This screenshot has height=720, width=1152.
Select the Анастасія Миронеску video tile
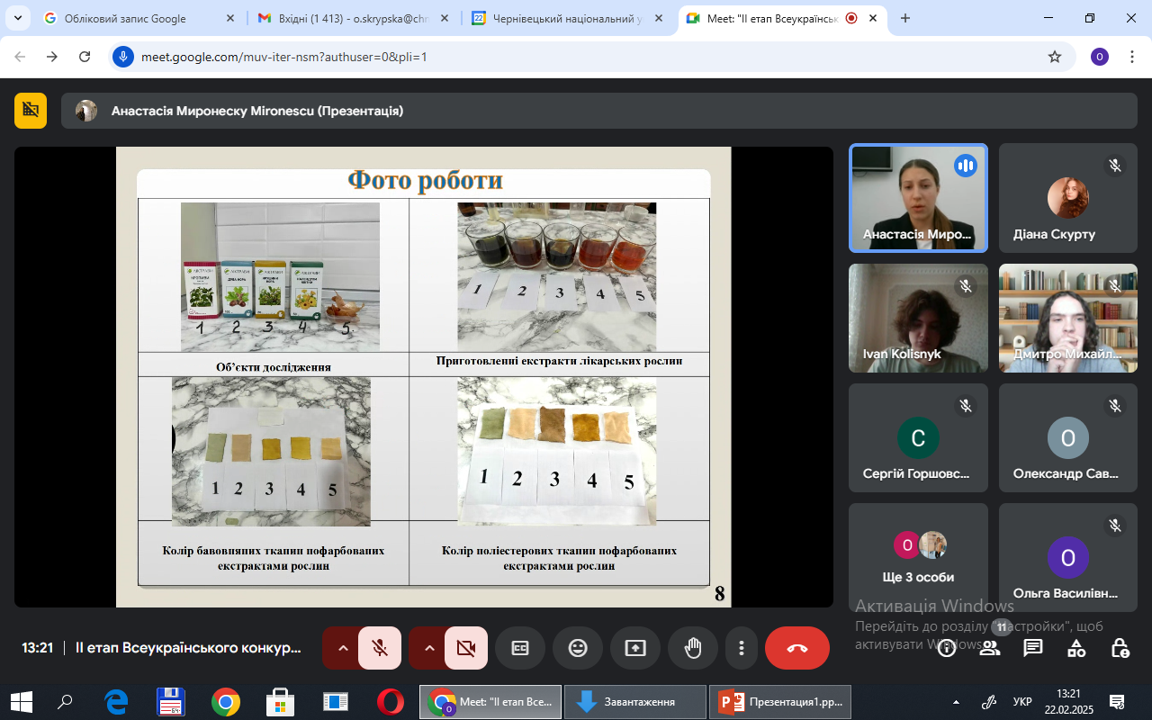[918, 198]
